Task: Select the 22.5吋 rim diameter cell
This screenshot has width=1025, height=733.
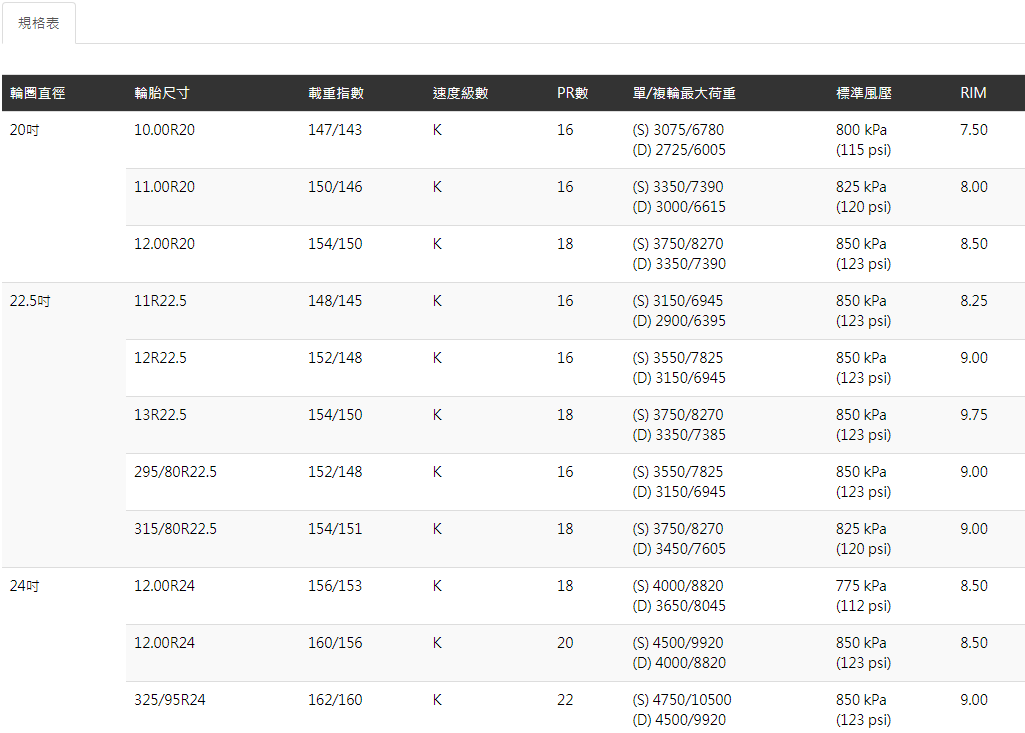Action: pos(30,301)
